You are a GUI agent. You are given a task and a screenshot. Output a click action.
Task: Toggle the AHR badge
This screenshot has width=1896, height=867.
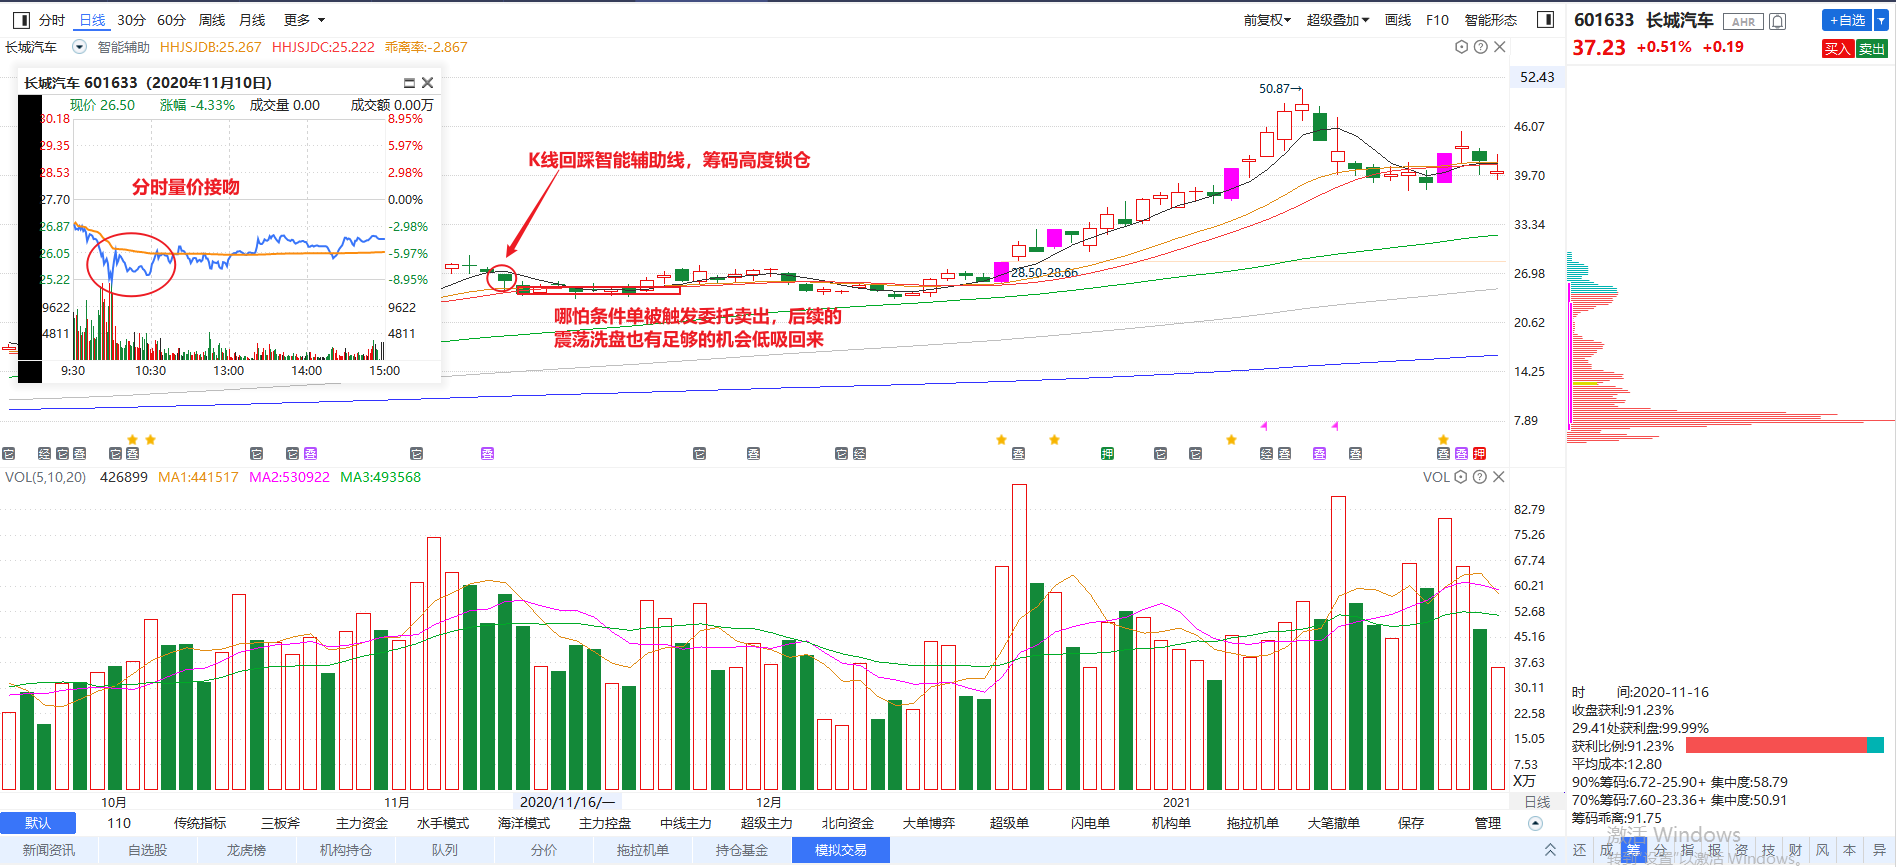(1743, 21)
